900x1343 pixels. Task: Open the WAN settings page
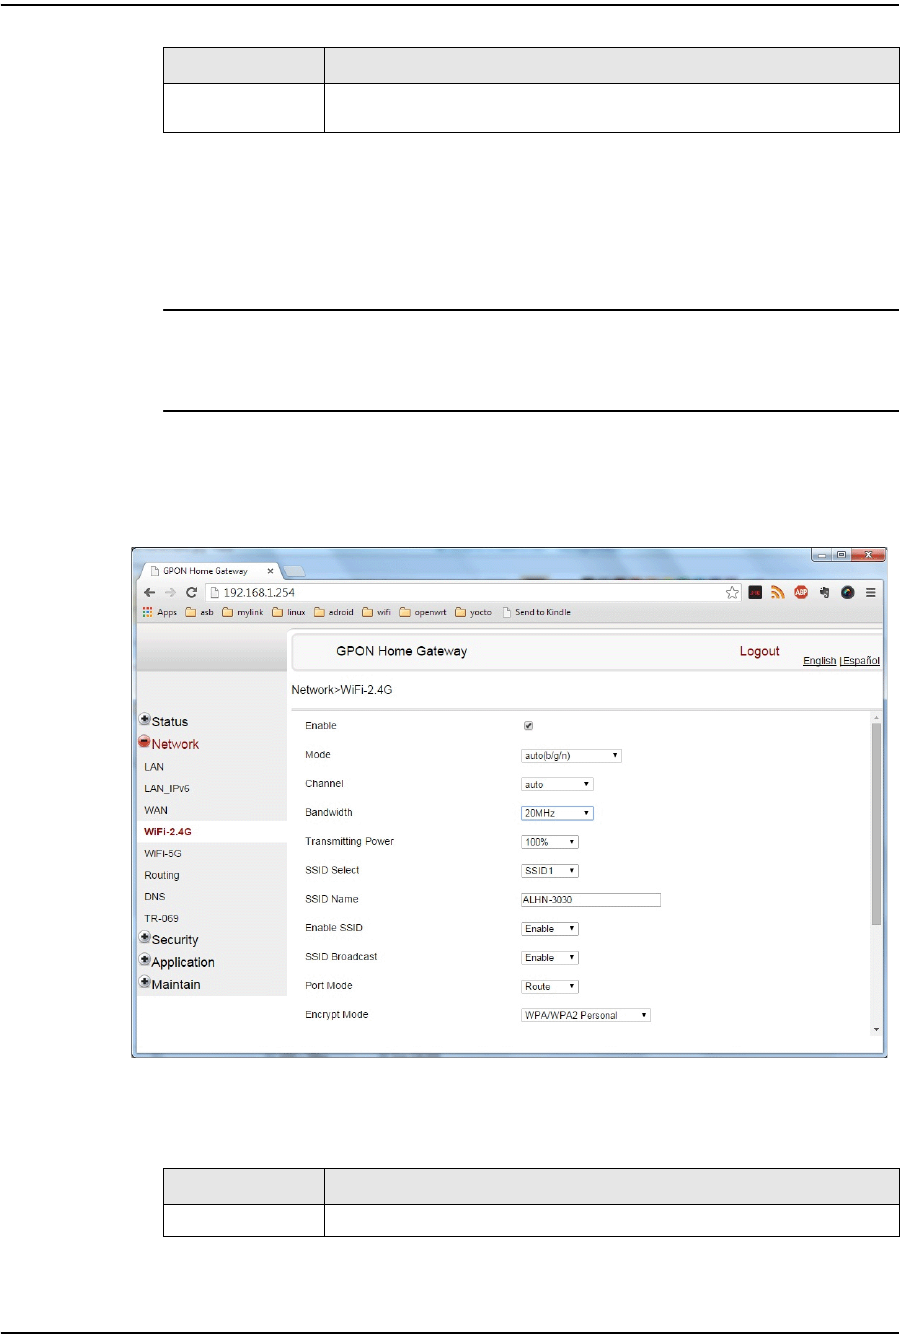point(156,810)
